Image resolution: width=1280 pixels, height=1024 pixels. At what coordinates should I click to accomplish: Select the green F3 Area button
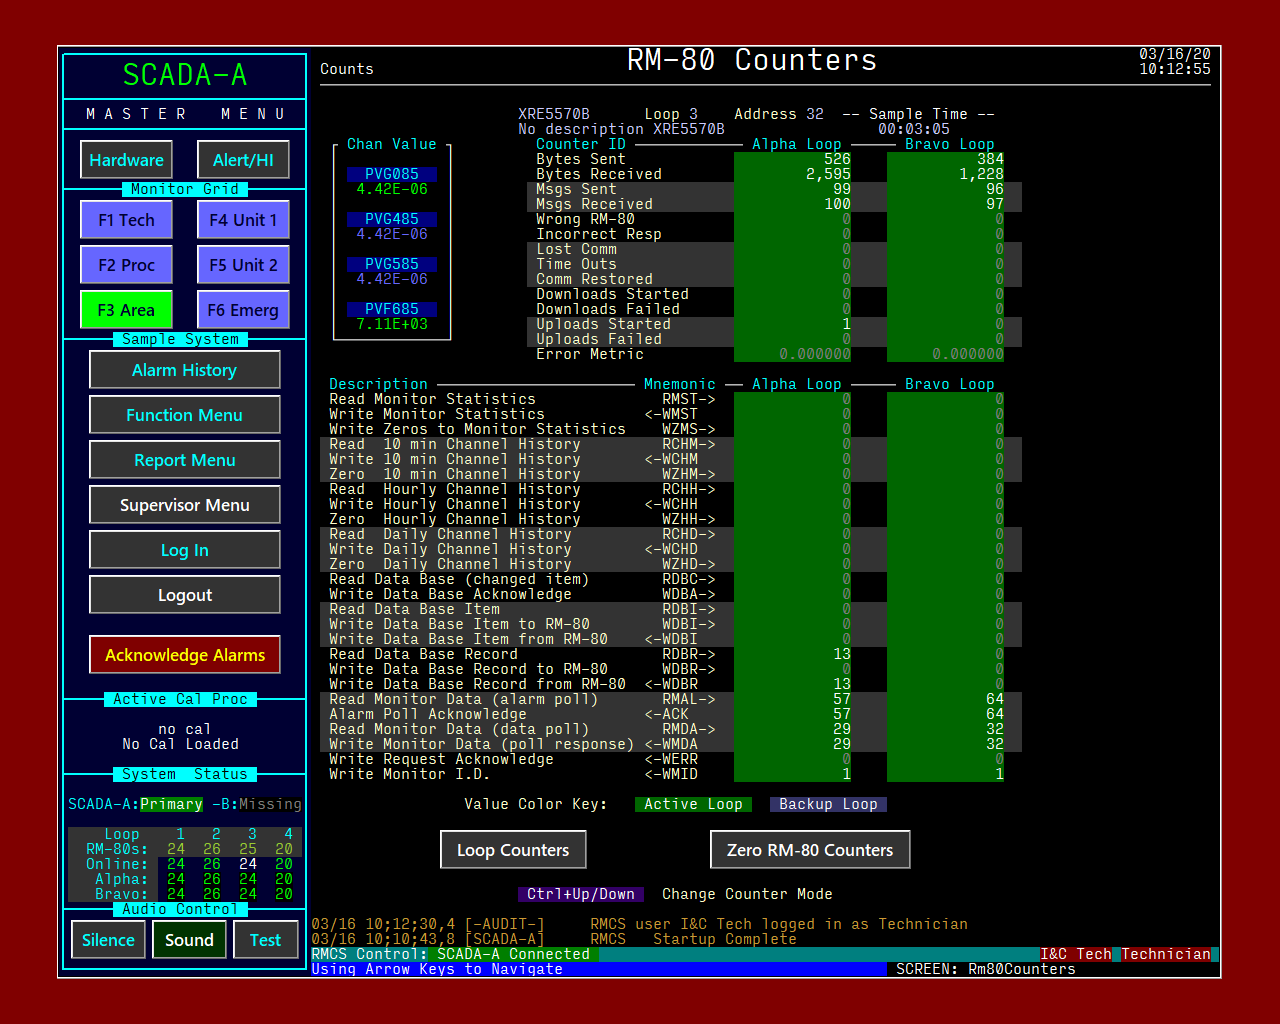click(x=126, y=310)
